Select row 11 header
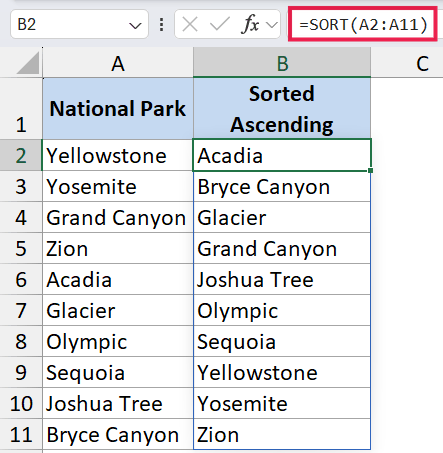This screenshot has height=453, width=443. click(21, 434)
